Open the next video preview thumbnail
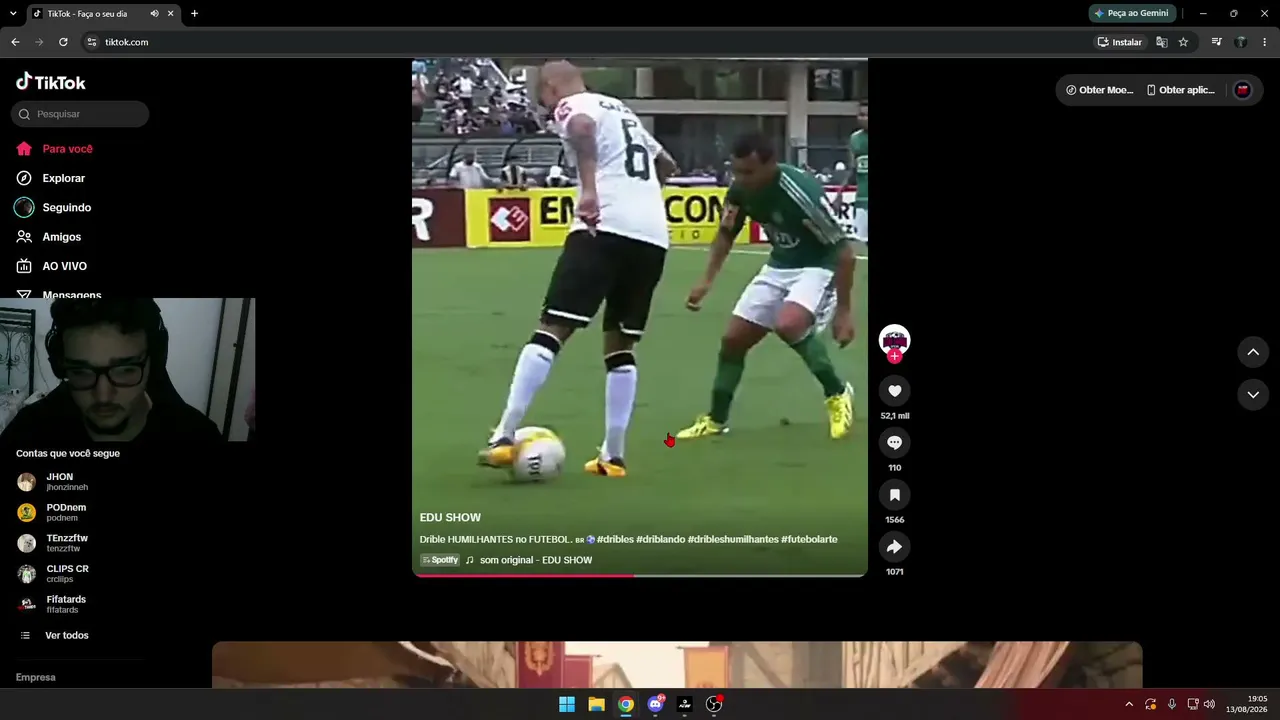This screenshot has height=720, width=1280. pos(677,664)
